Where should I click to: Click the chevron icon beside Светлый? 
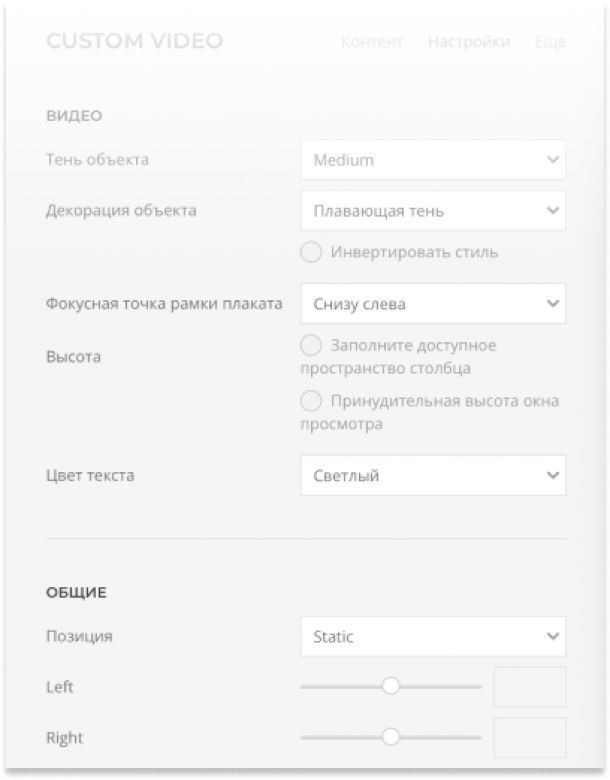[553, 475]
